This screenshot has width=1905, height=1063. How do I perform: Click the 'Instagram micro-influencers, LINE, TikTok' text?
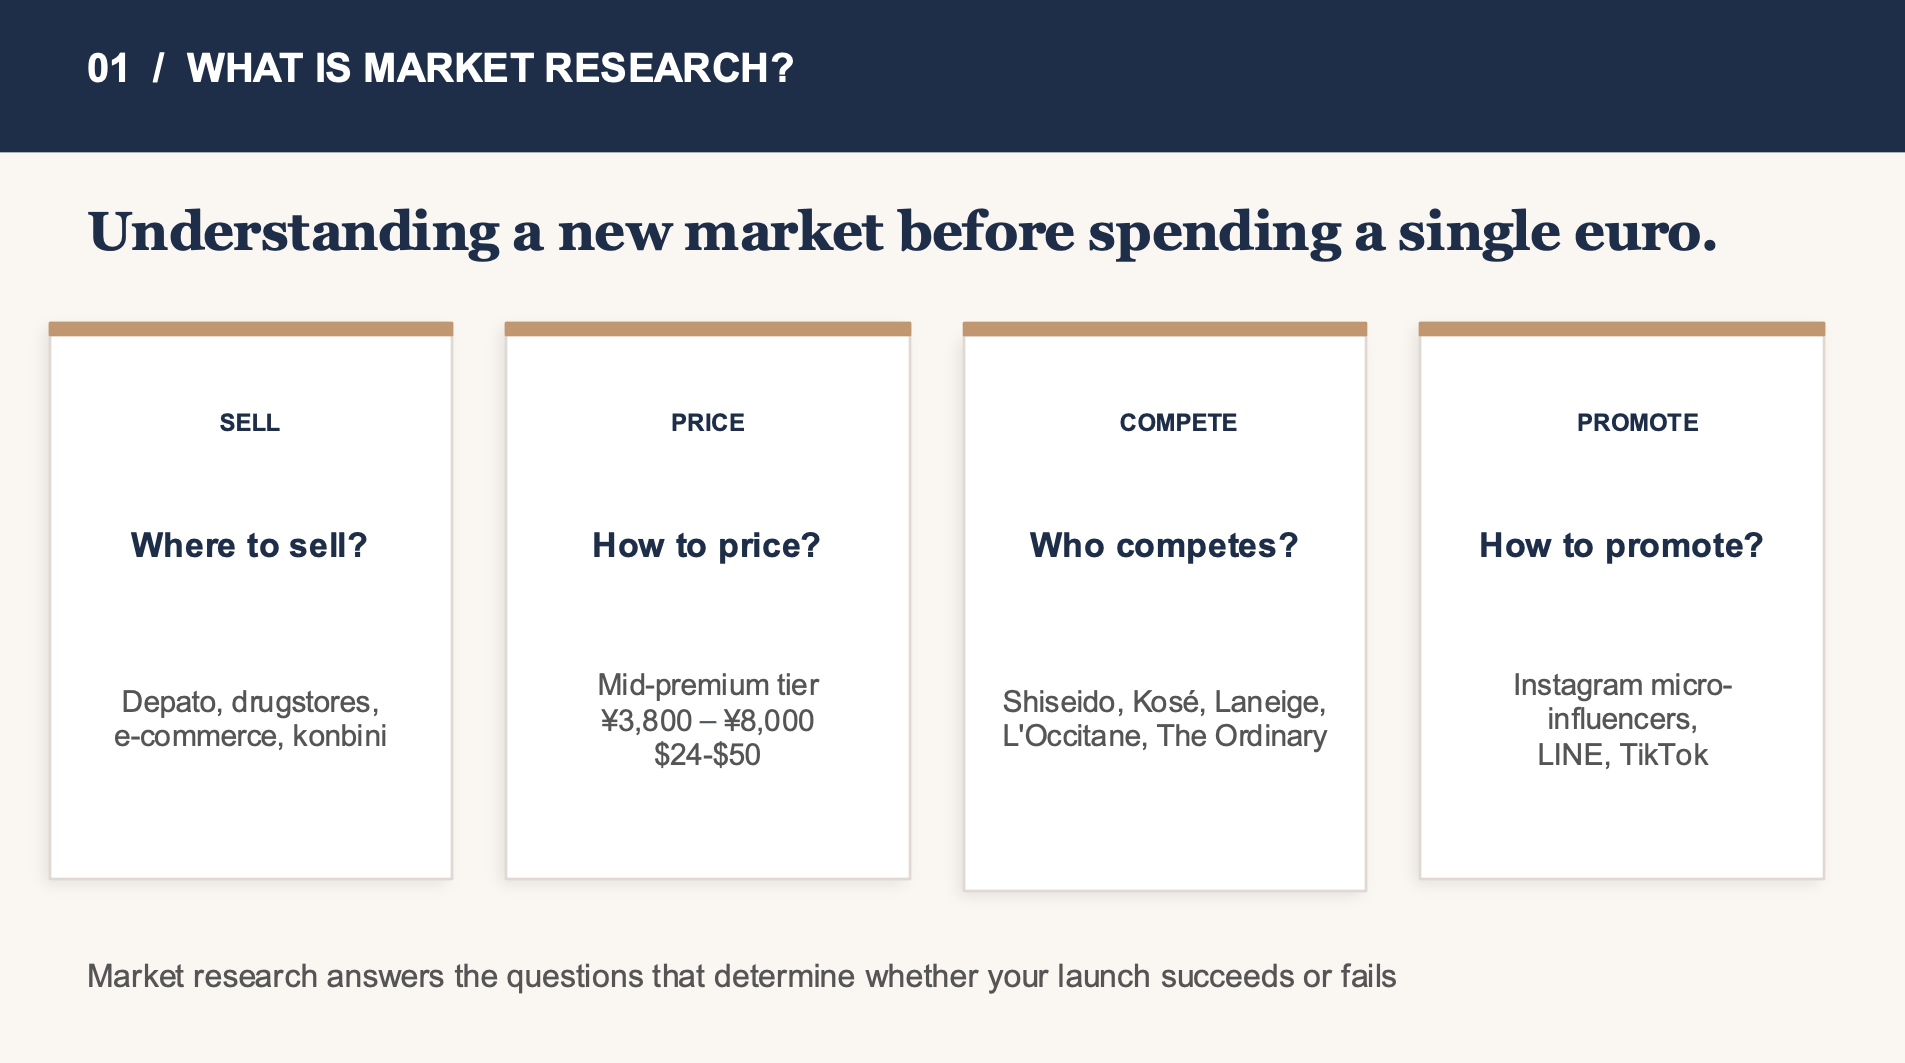tap(1622, 720)
